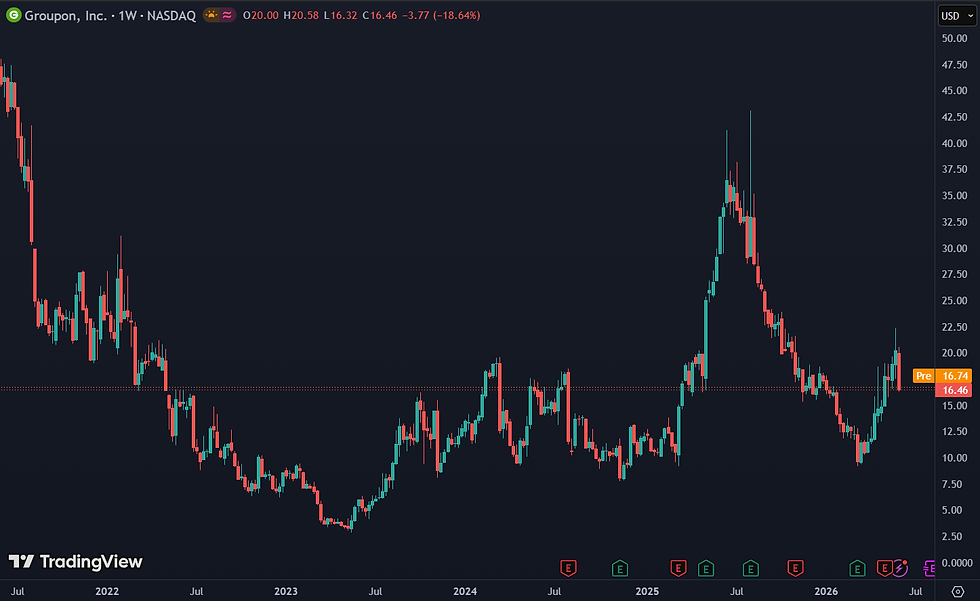Click the 2024 label on the time axis
Screen dimensions: 980x601
465,591
